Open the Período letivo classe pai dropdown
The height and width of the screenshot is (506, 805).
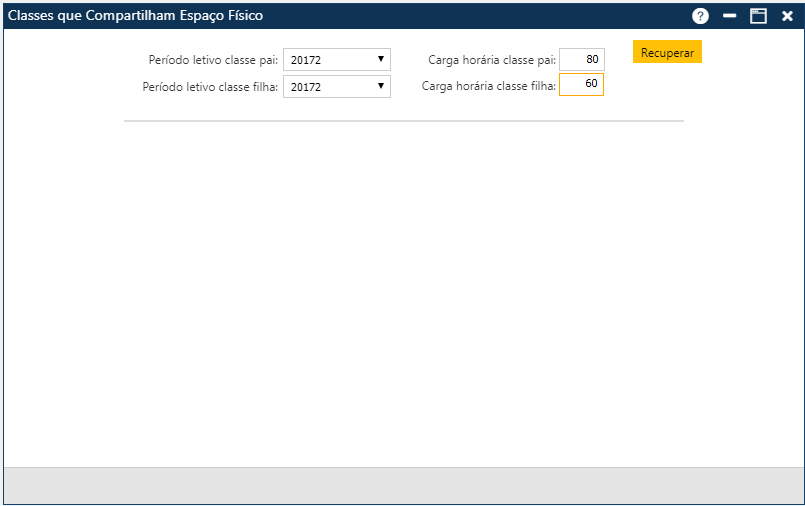[336, 60]
